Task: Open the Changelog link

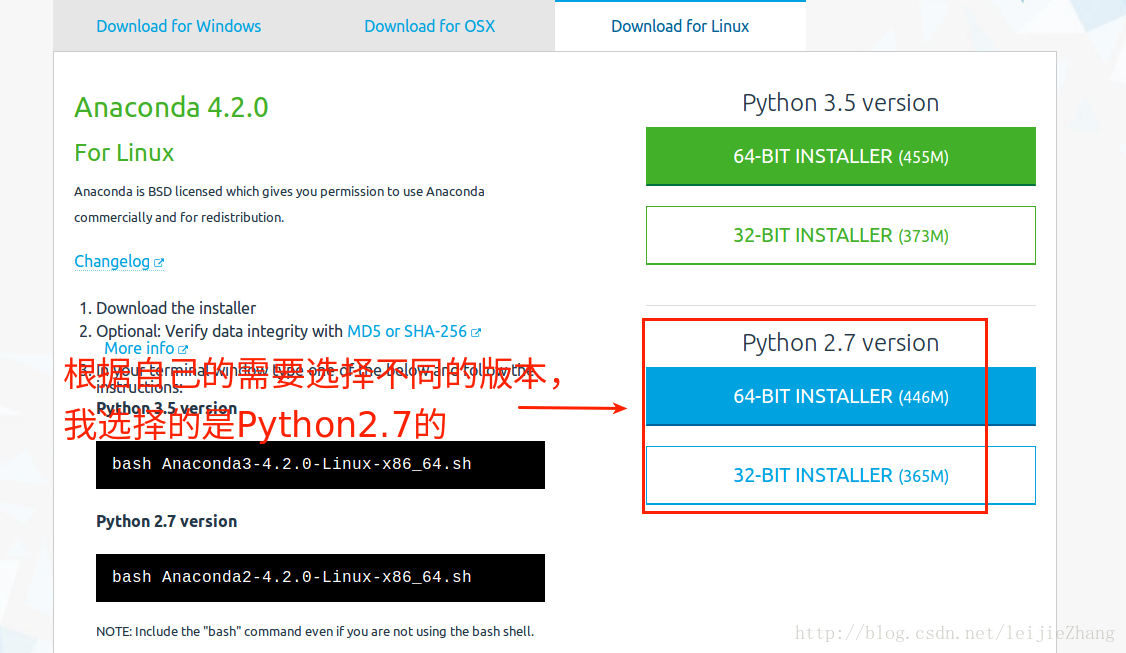Action: pyautogui.click(x=112, y=261)
